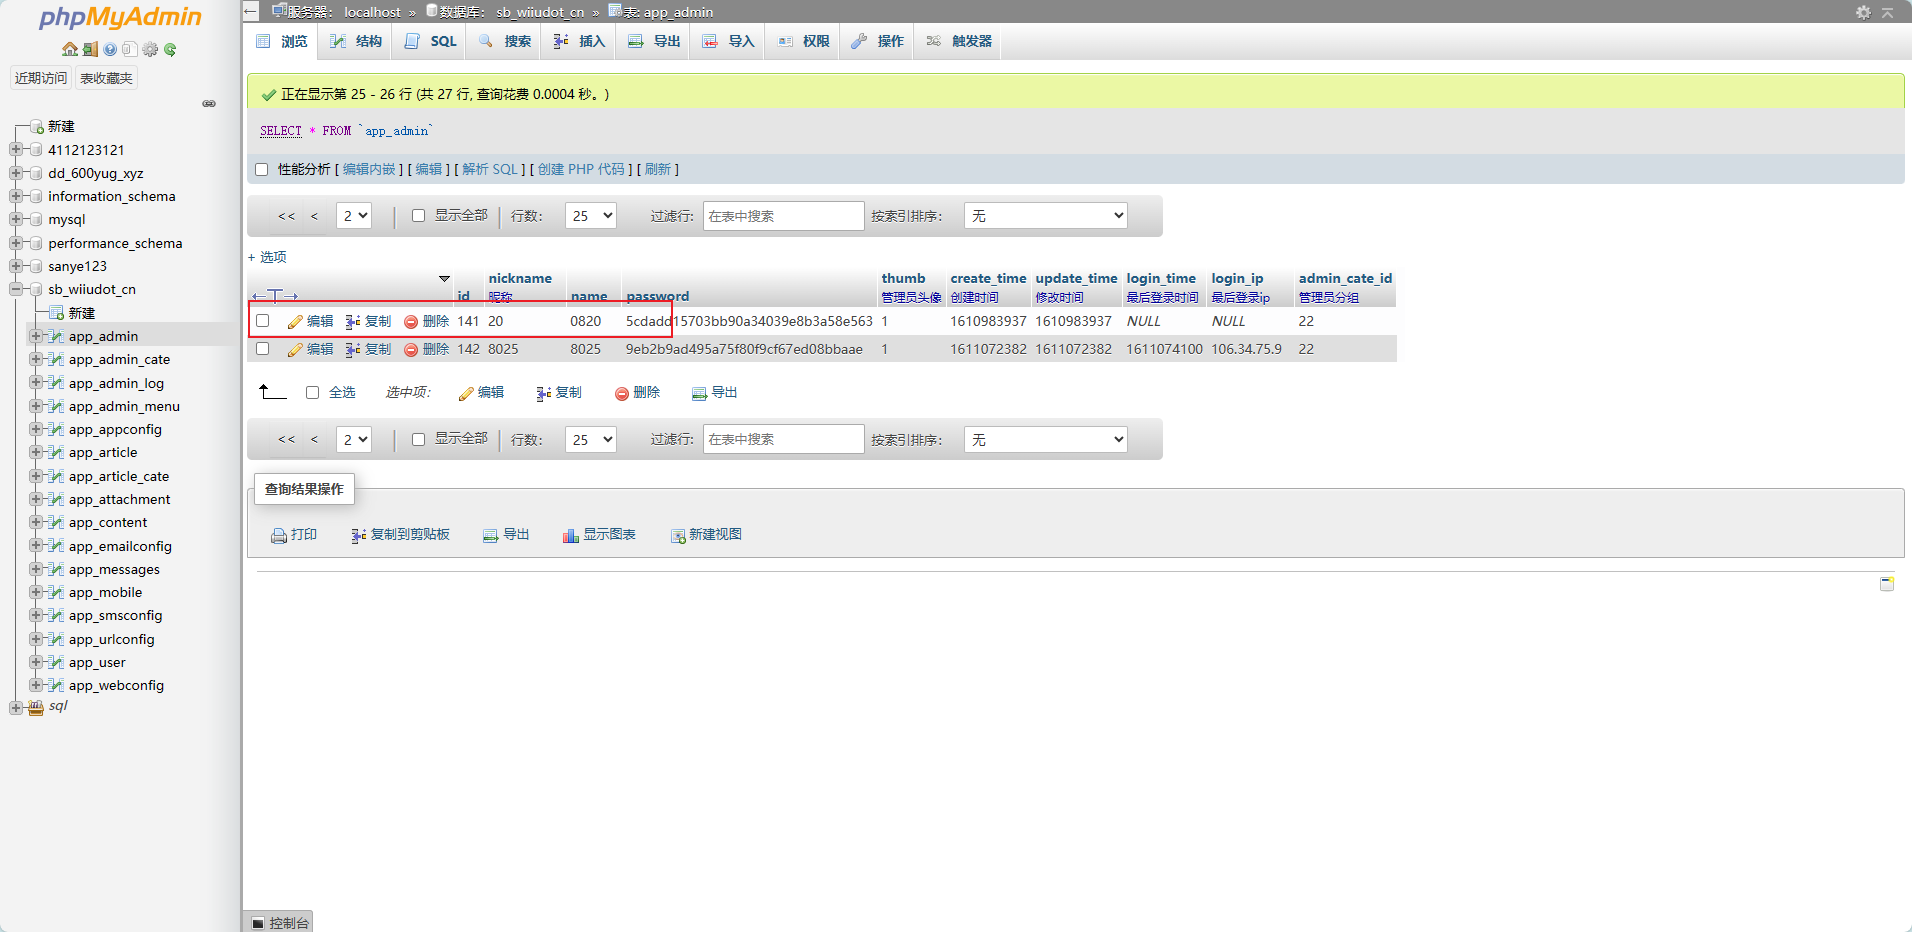Switch to the 结构 structure tab
Image resolution: width=1912 pixels, height=932 pixels.
click(356, 41)
